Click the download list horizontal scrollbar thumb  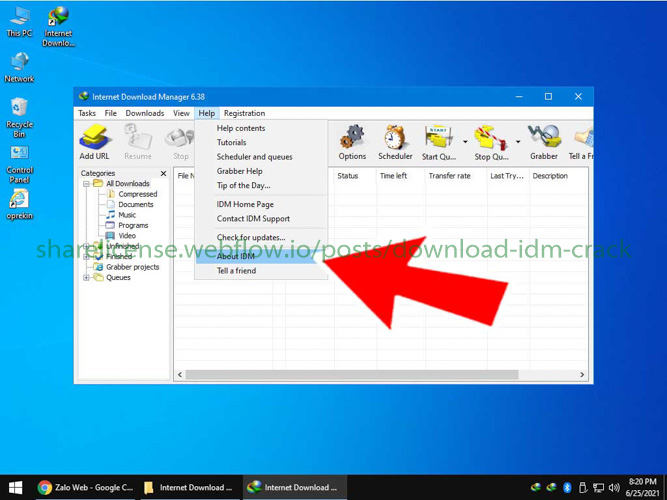[352, 374]
